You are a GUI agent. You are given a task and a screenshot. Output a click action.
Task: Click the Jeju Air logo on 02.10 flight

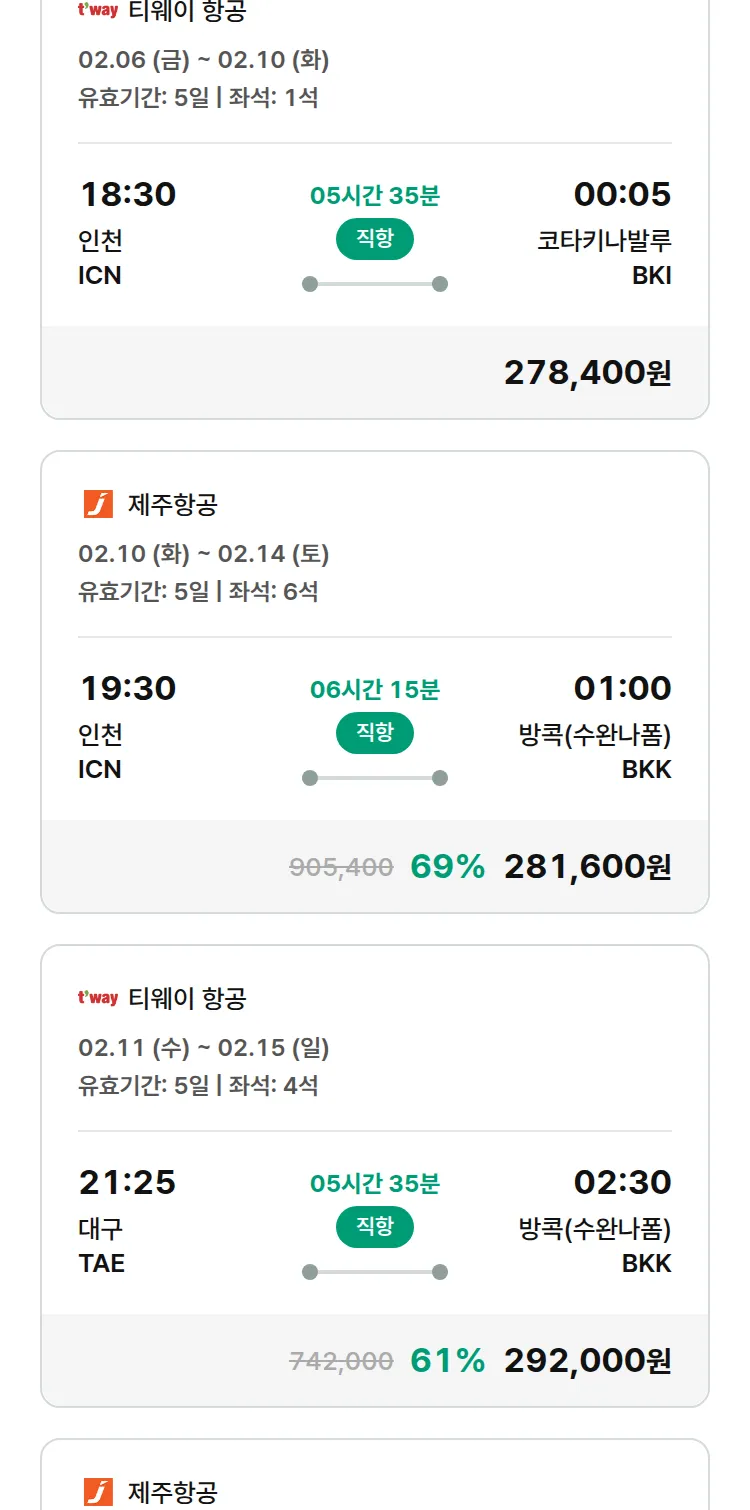click(98, 504)
